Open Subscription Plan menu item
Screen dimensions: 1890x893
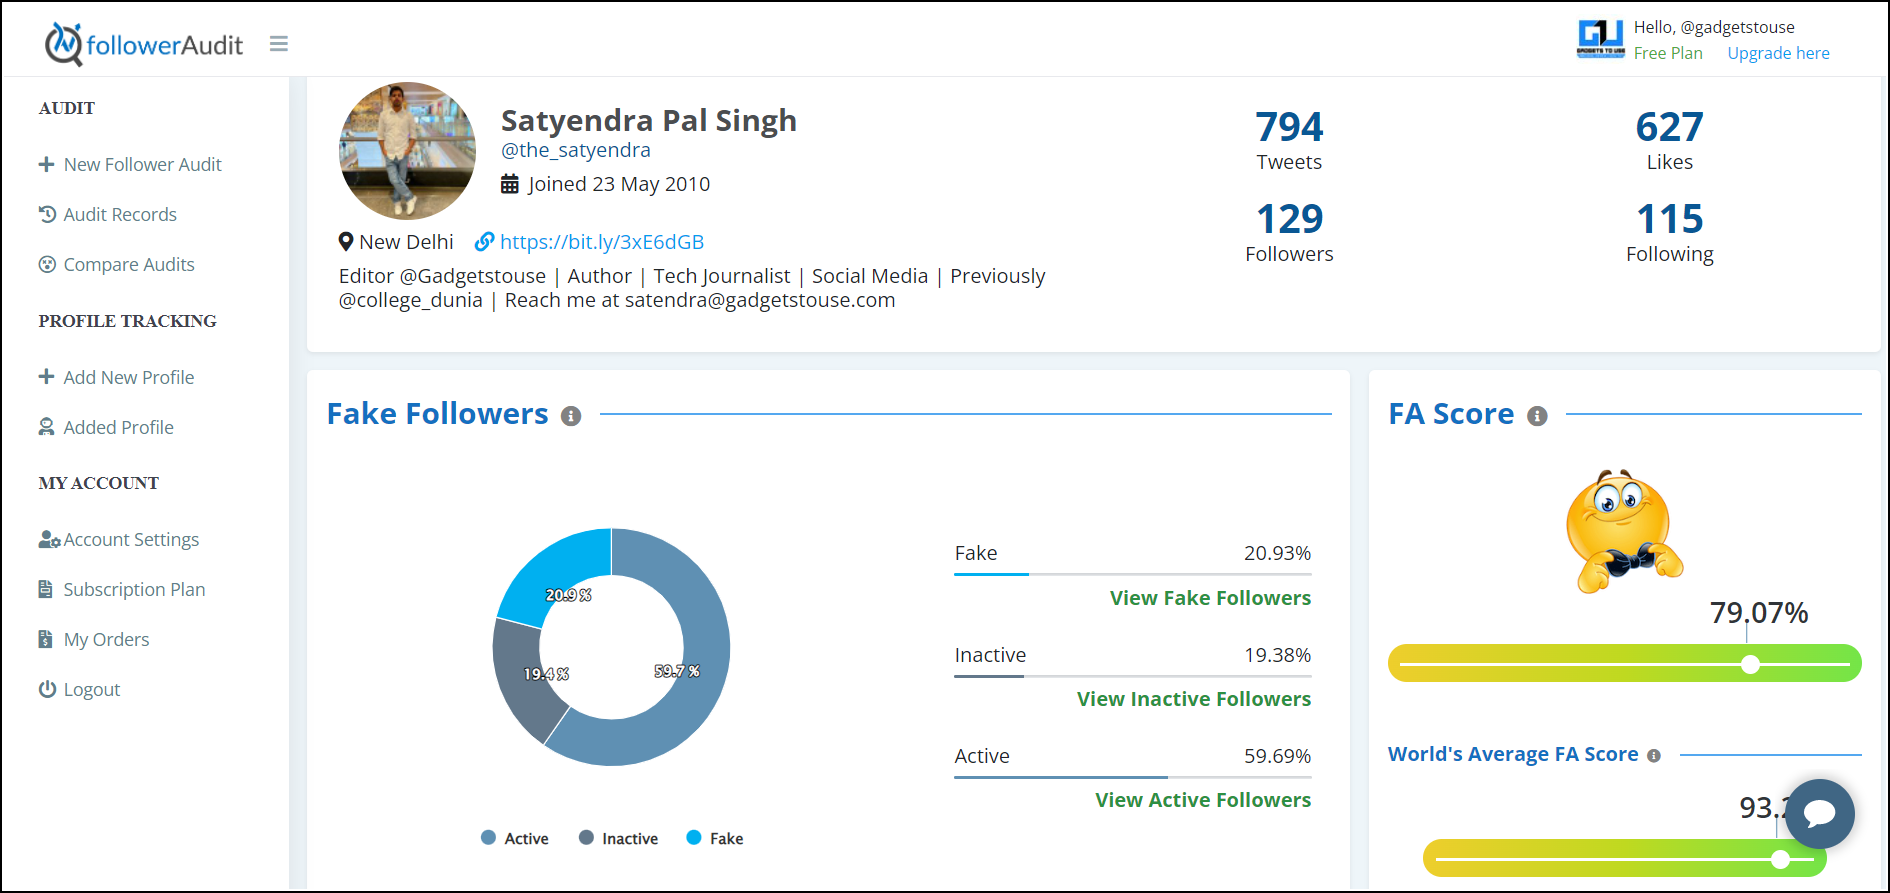[x=122, y=589]
